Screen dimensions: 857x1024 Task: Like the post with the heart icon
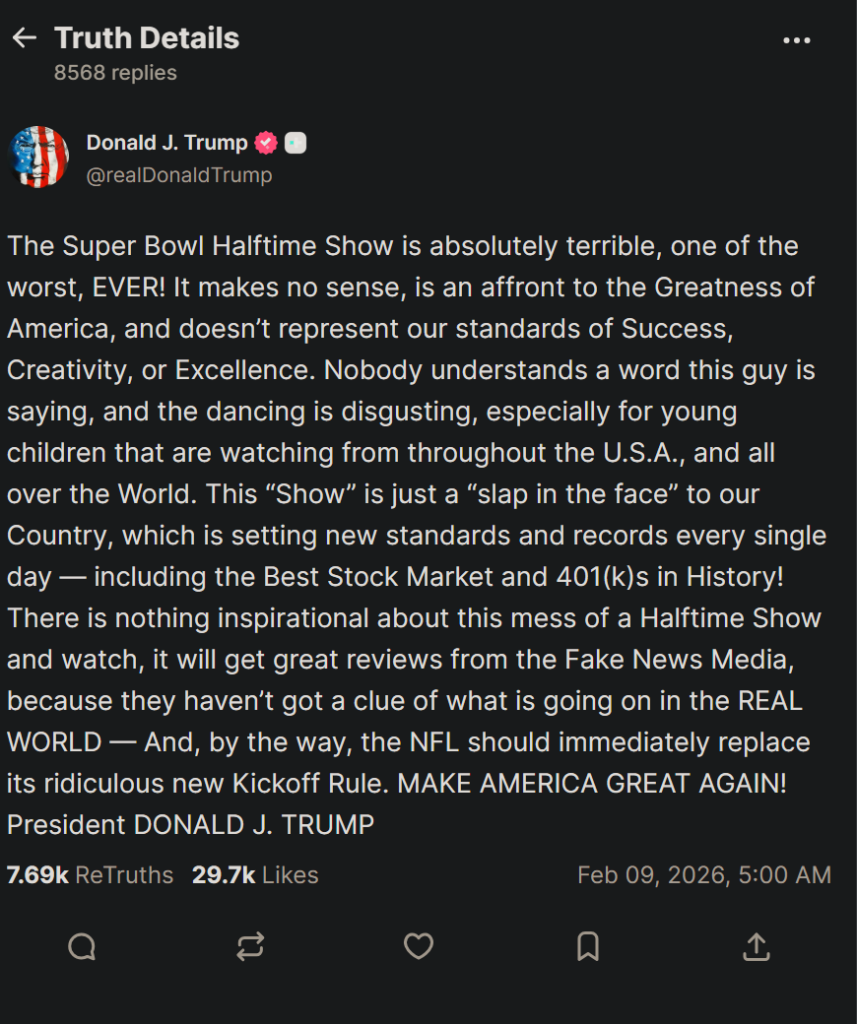click(x=418, y=946)
